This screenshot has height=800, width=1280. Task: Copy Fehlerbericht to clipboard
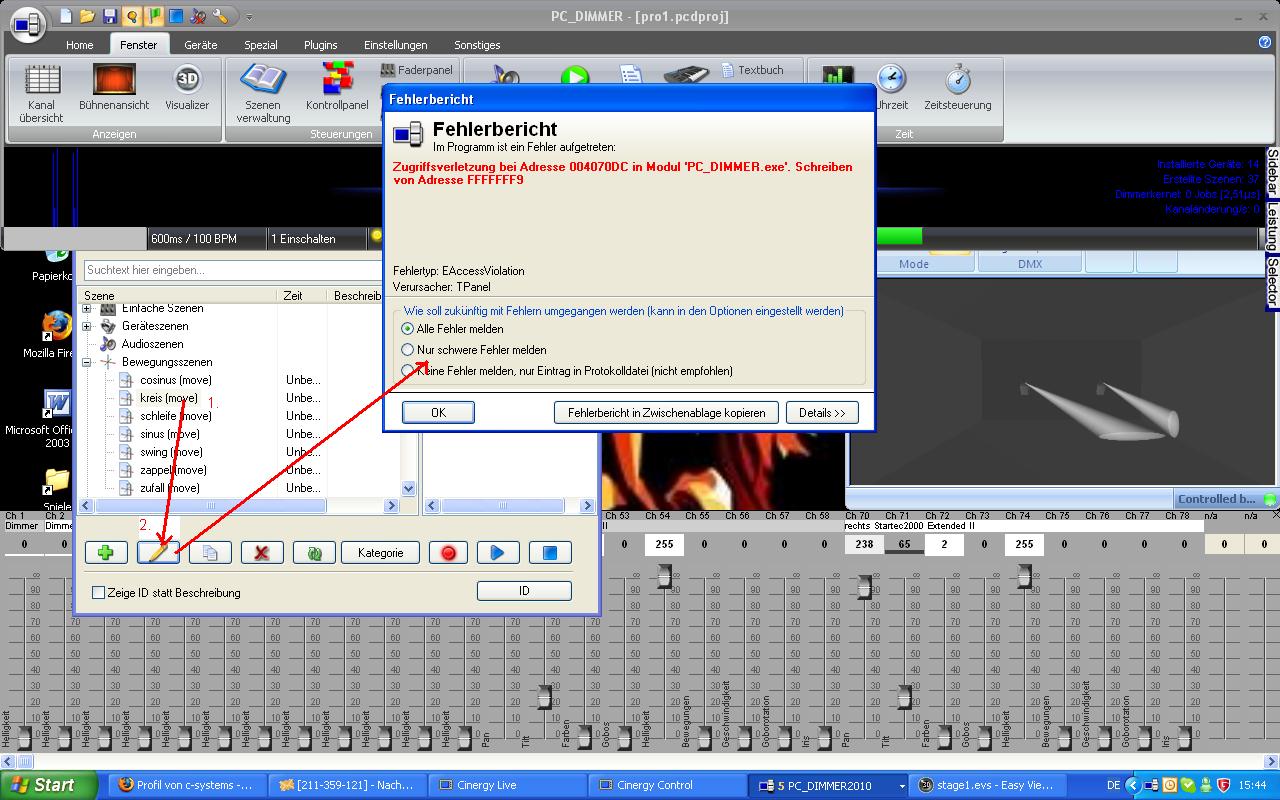tap(666, 412)
